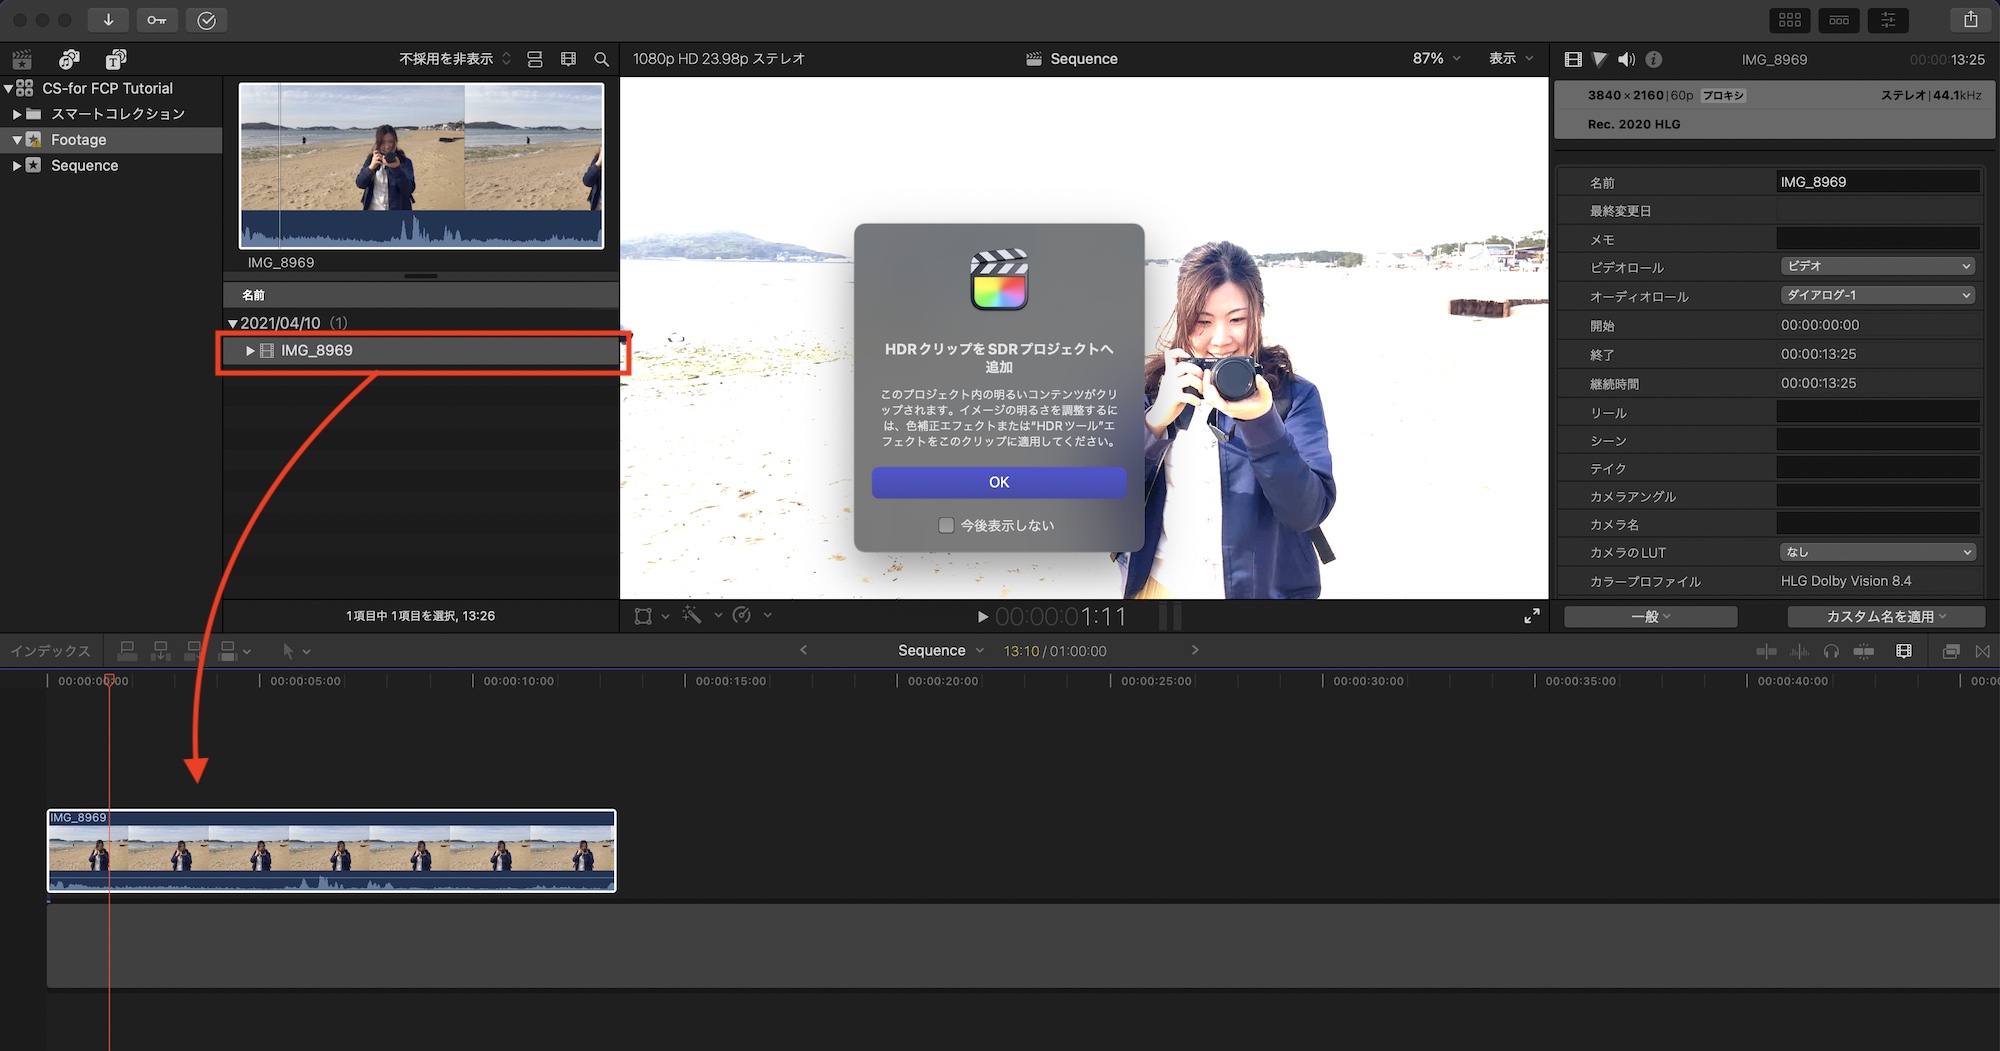The height and width of the screenshot is (1051, 2000).
Task: Open browser search magnifier icon
Action: tap(601, 59)
